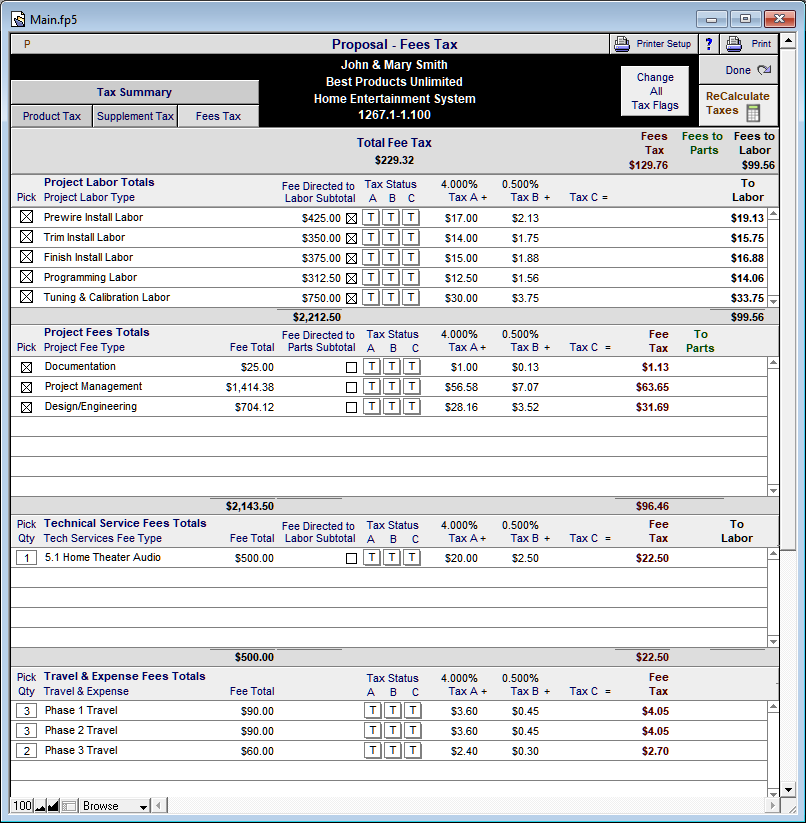
Task: Toggle Pick checkbox for Prewire Install Labor
Action: [x=26, y=217]
